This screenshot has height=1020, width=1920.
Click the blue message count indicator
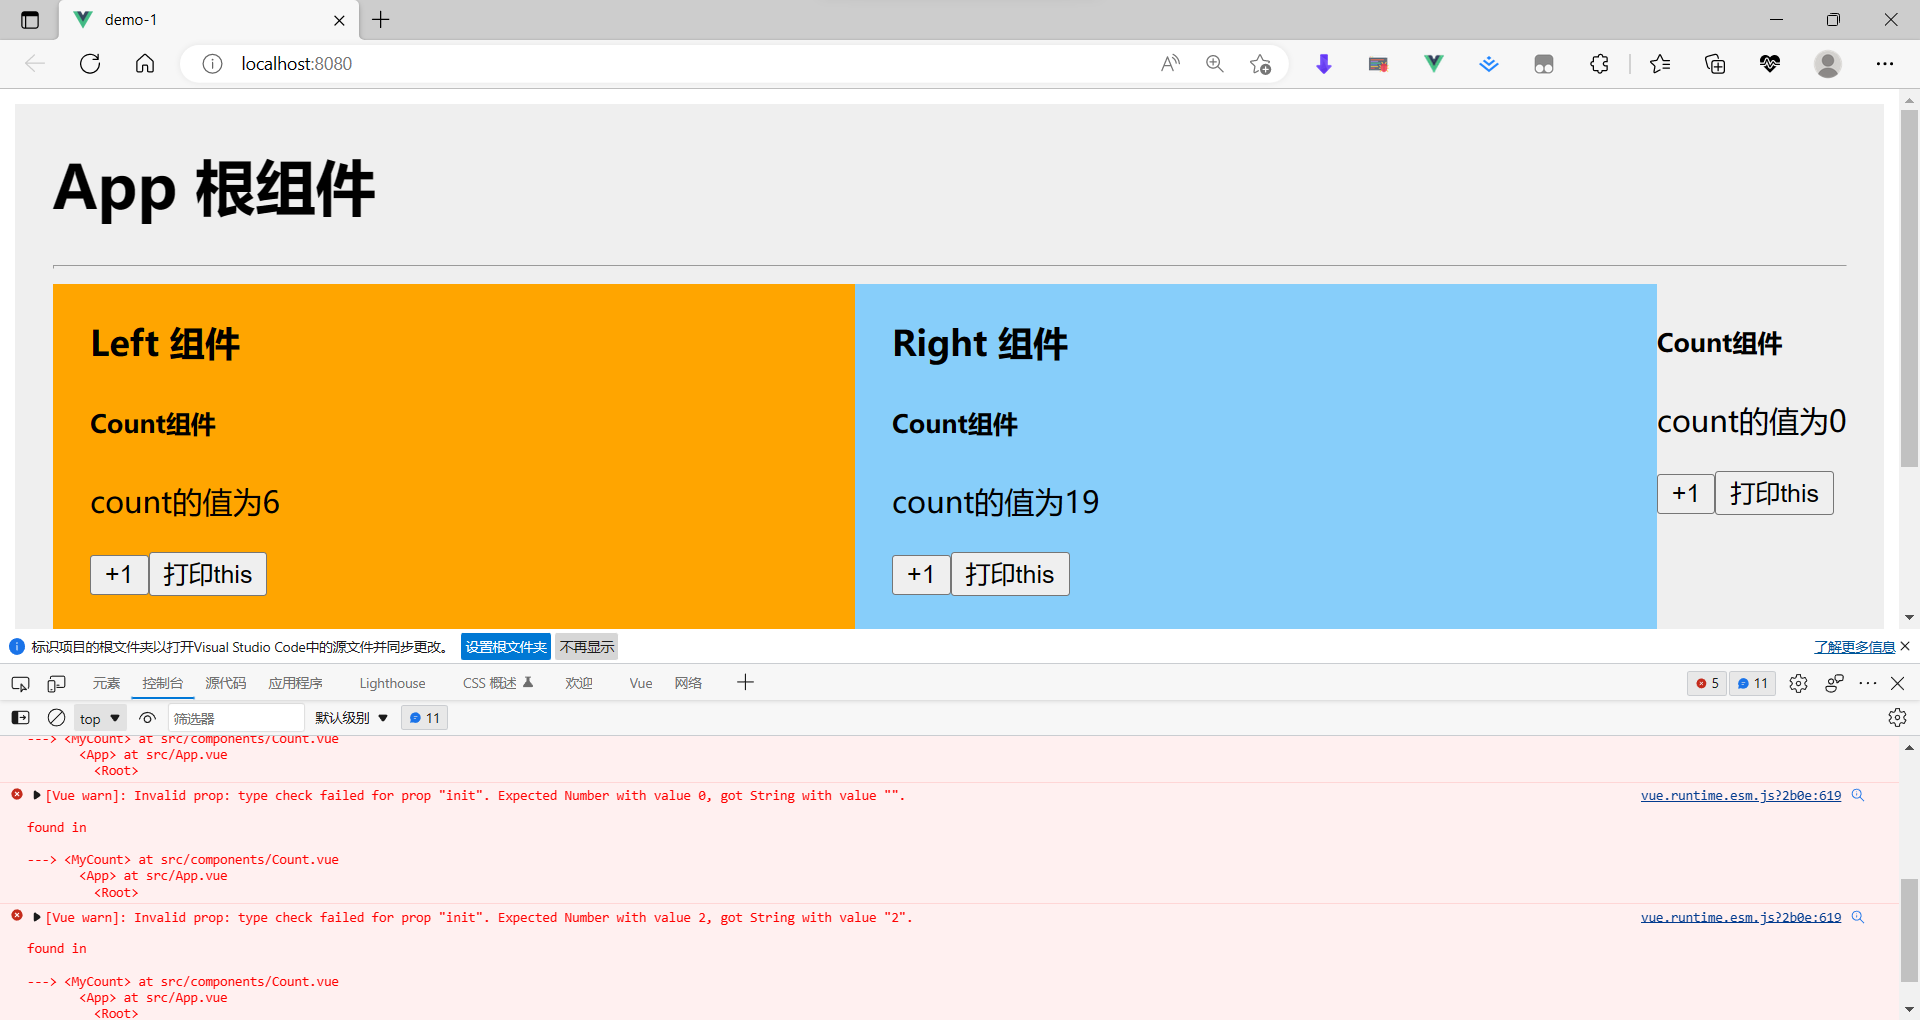coord(1752,683)
